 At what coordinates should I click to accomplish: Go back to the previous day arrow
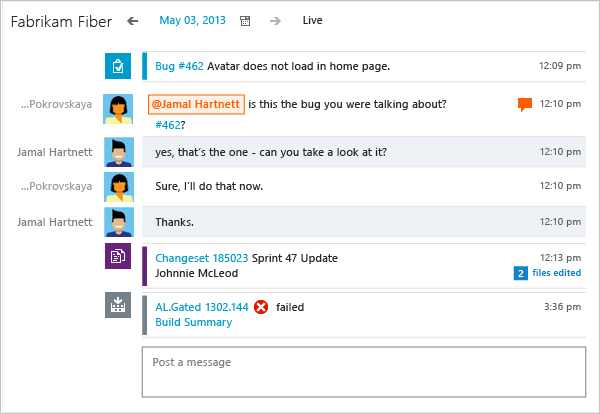click(x=133, y=20)
